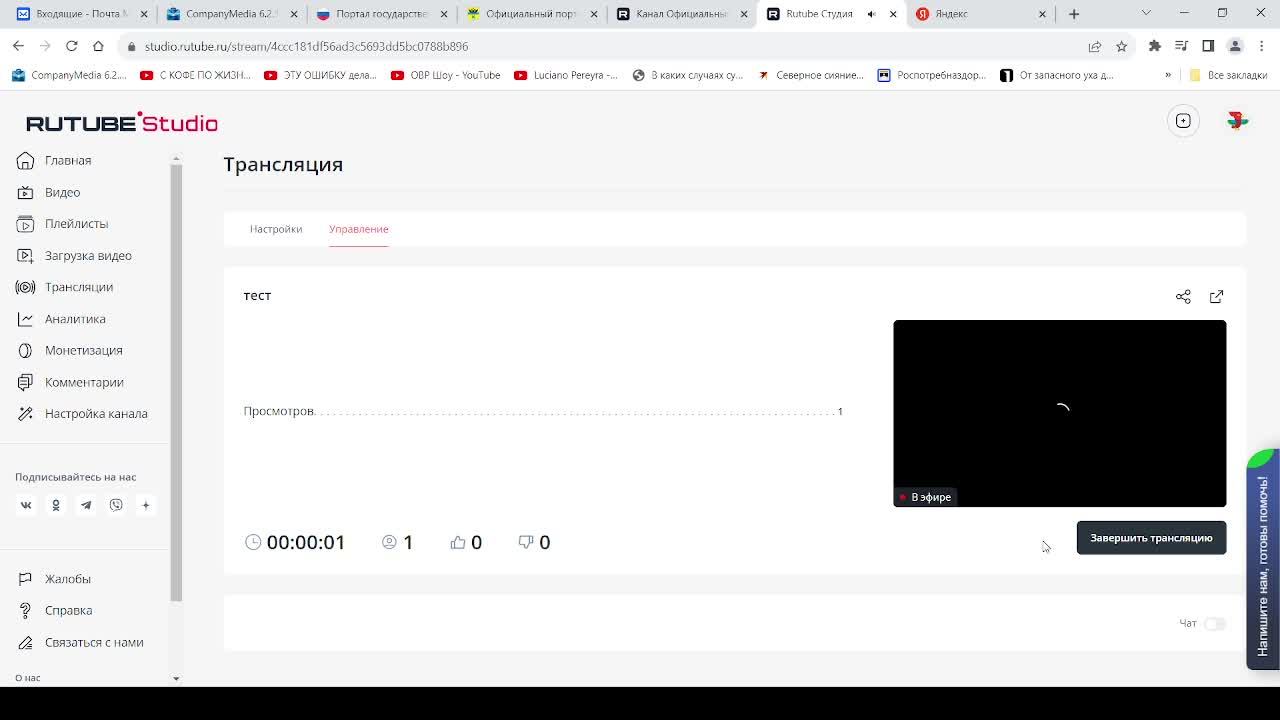Screen dimensions: 1280x720
Task: Open the Odnoklassniki social link icon
Action: (x=56, y=505)
